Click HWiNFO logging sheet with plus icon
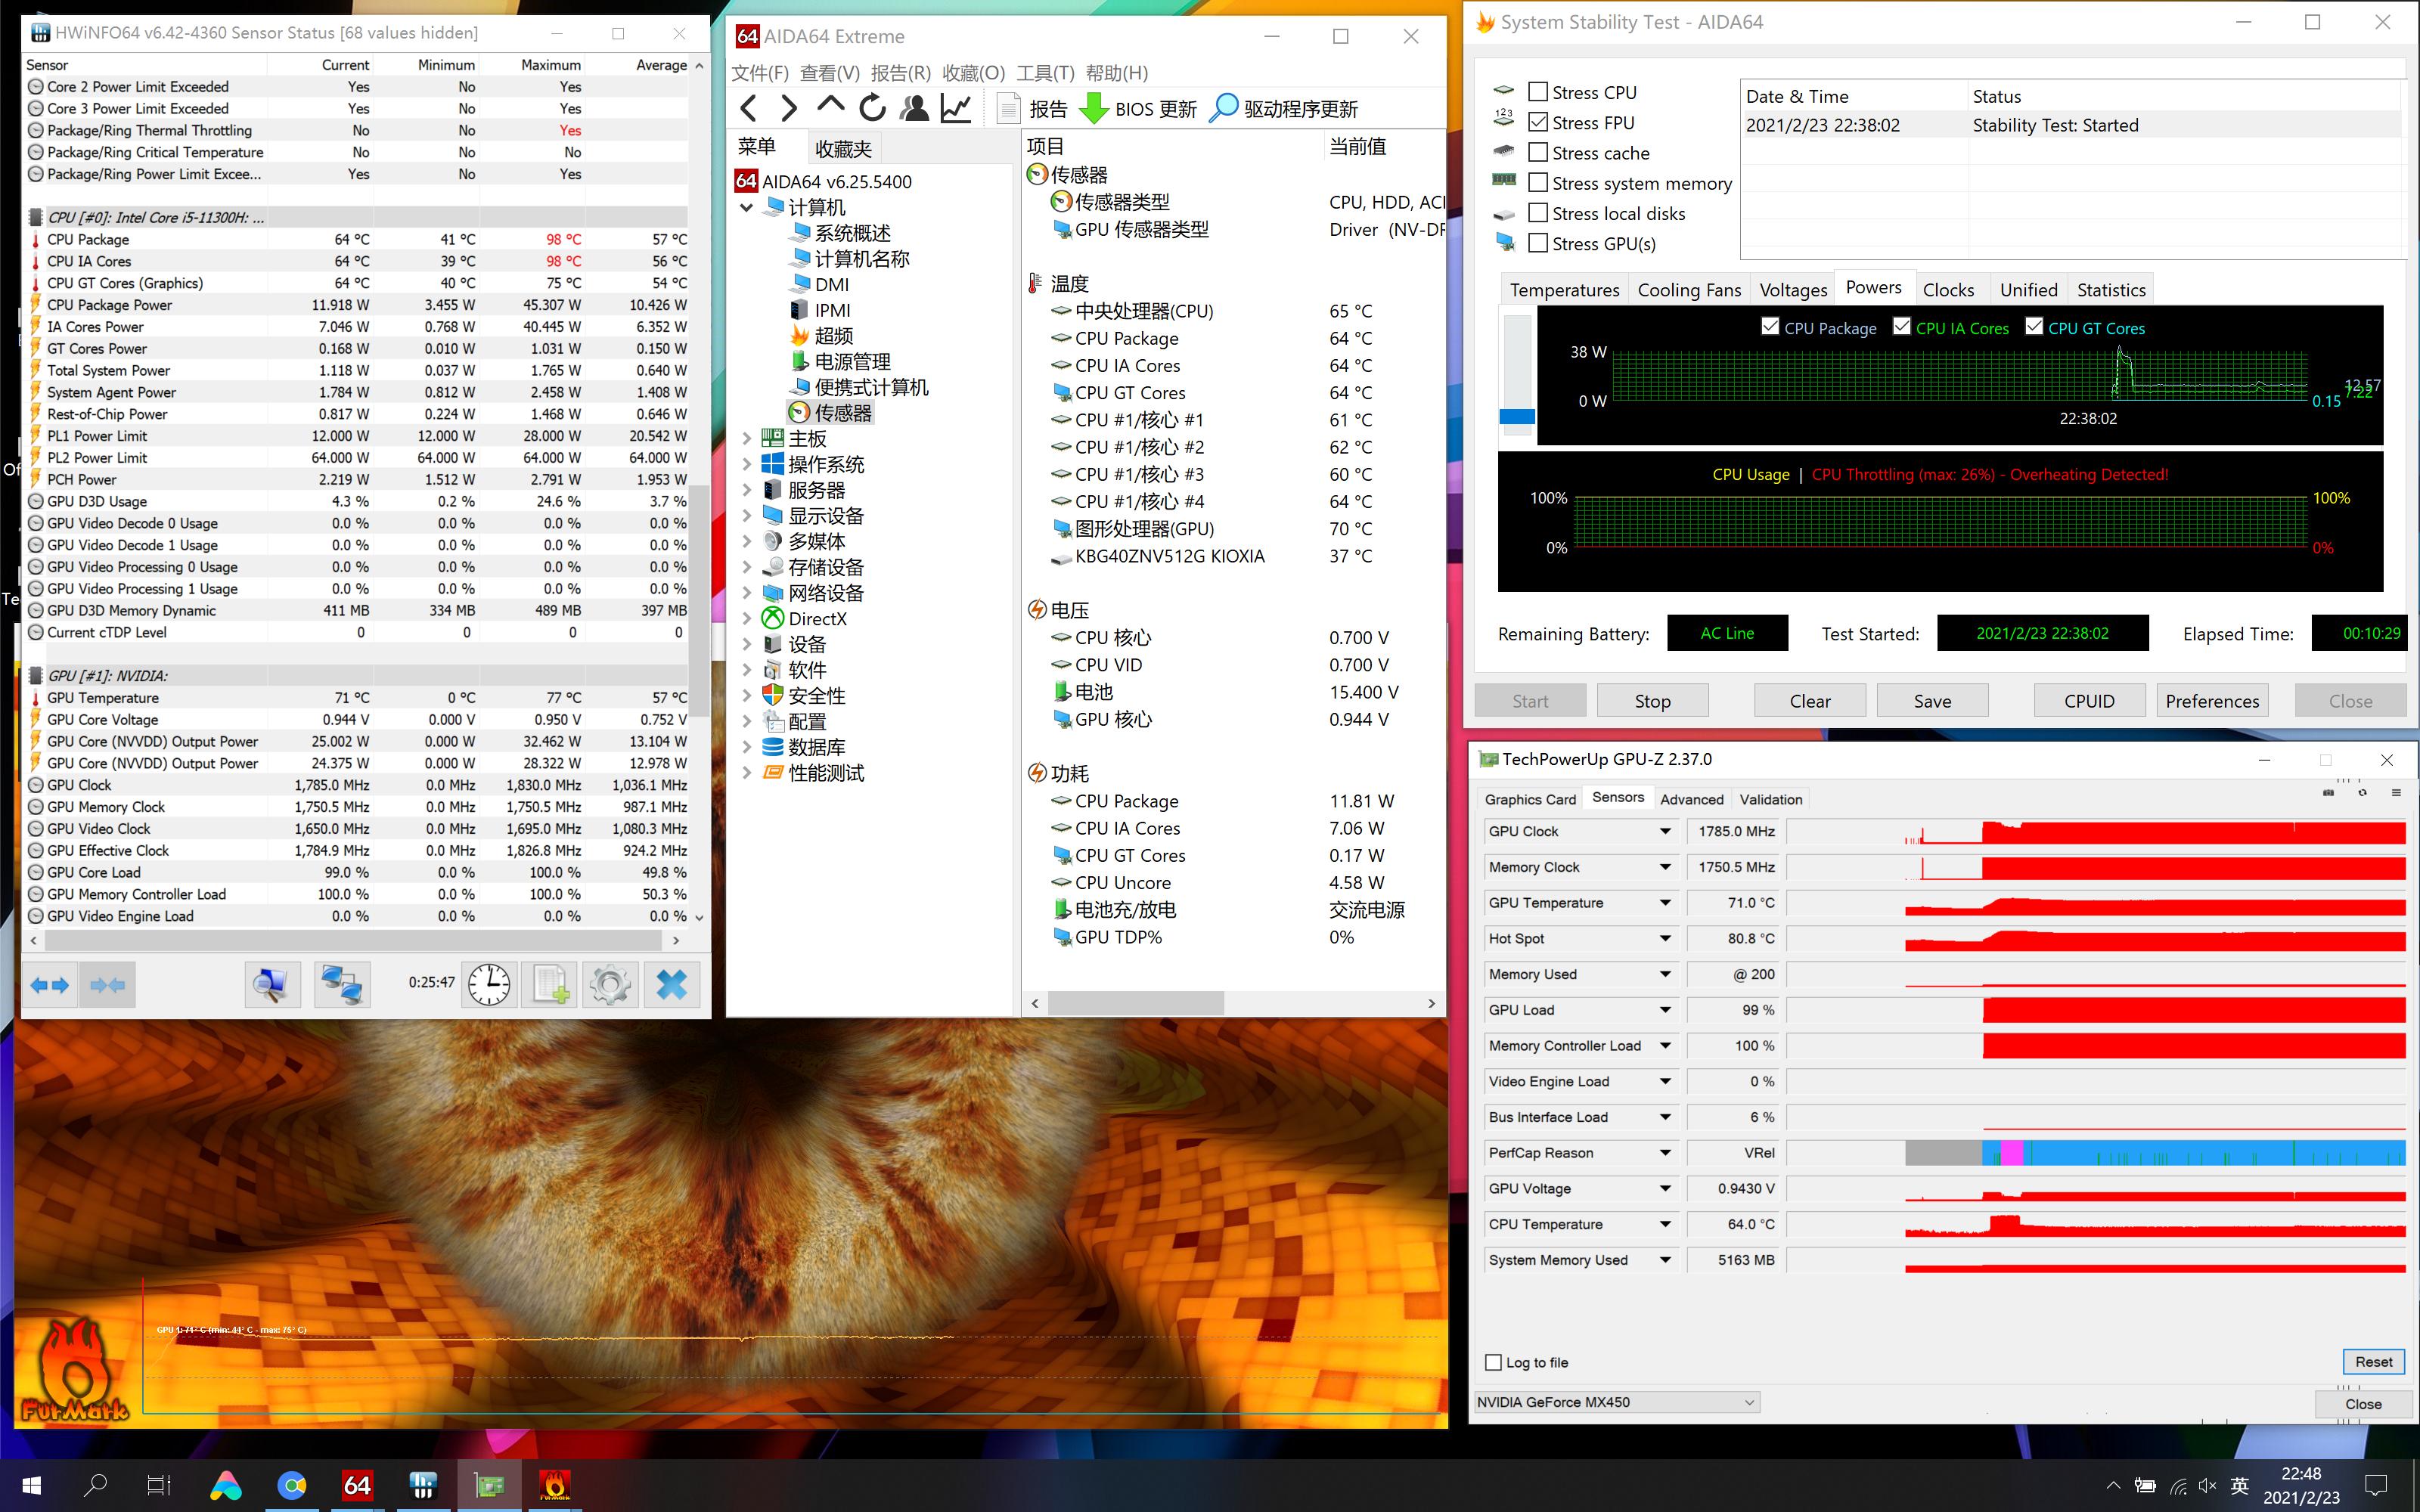Image resolution: width=2420 pixels, height=1512 pixels. pyautogui.click(x=550, y=985)
